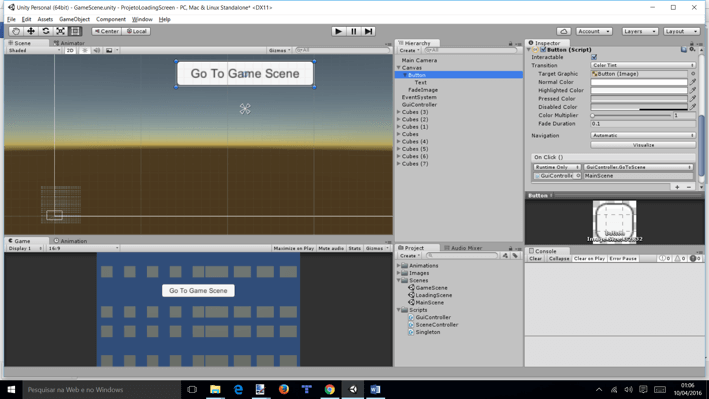This screenshot has width=709, height=399.
Task: Pick Highlighted Color with eyedropper
Action: pyautogui.click(x=692, y=90)
